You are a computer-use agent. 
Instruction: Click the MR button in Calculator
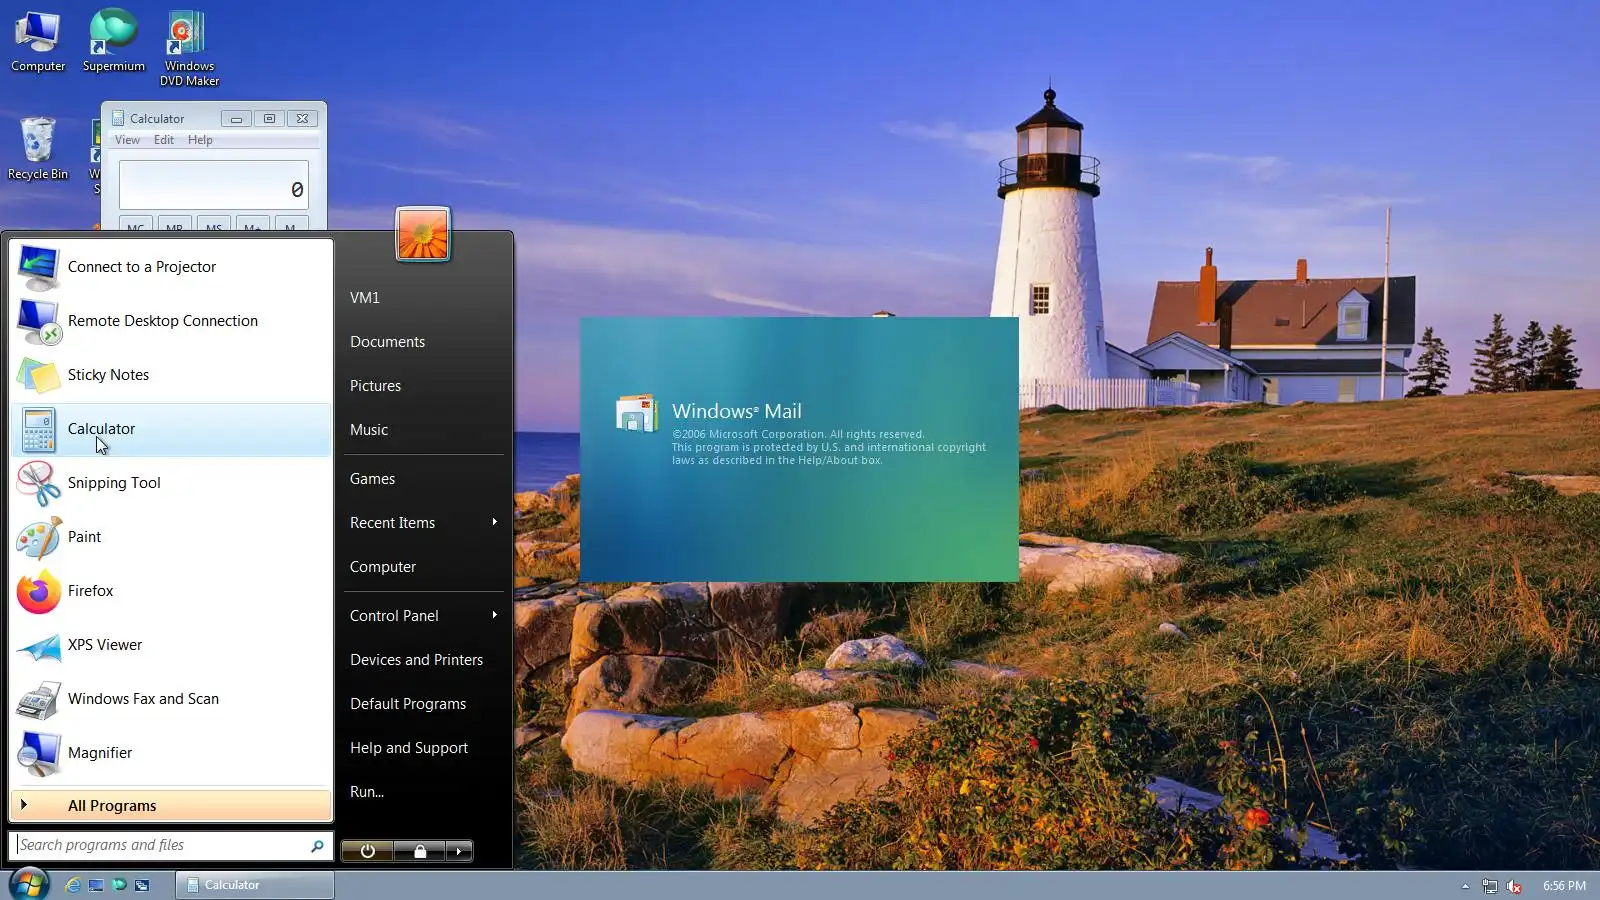(x=175, y=224)
